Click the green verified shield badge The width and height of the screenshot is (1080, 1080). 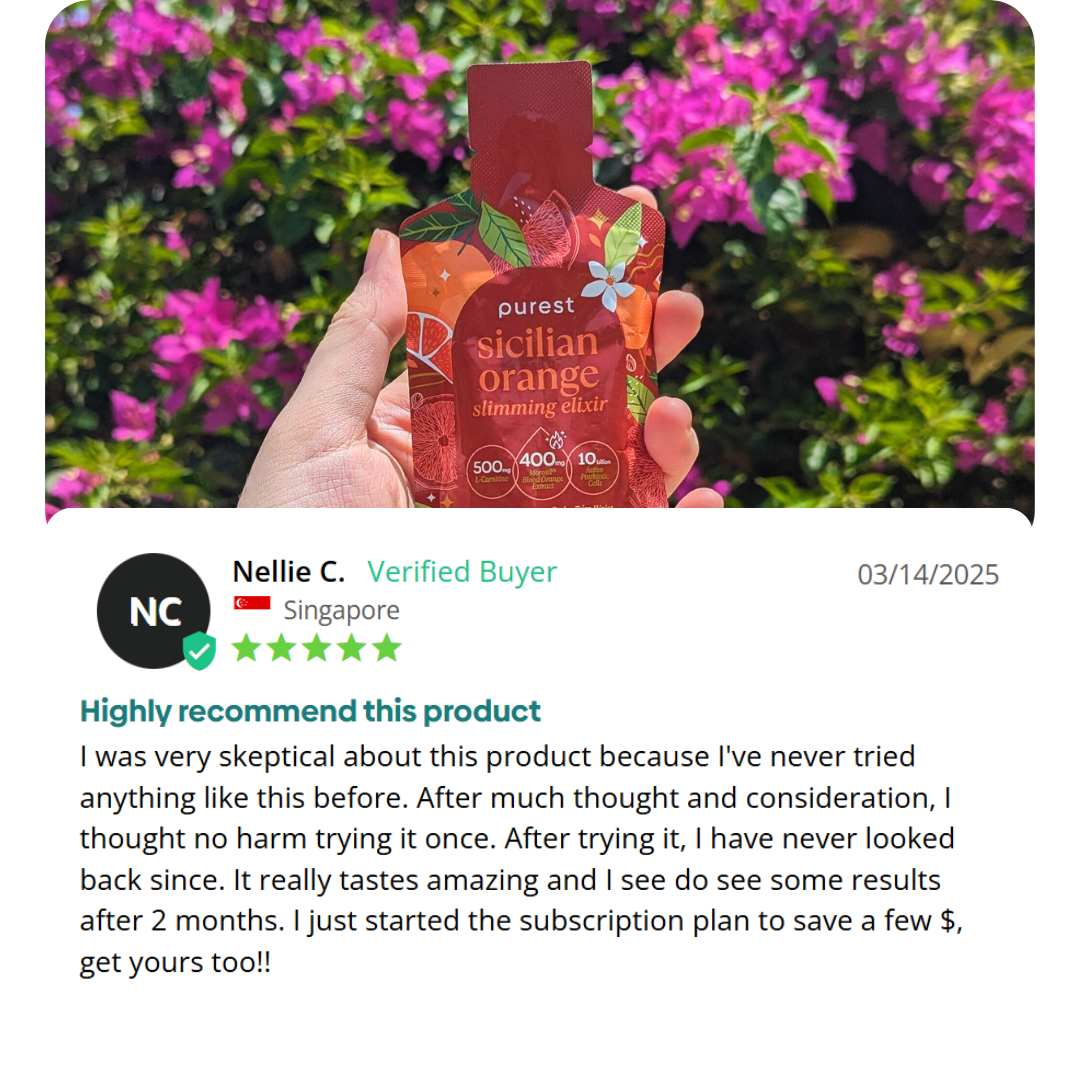tap(199, 650)
